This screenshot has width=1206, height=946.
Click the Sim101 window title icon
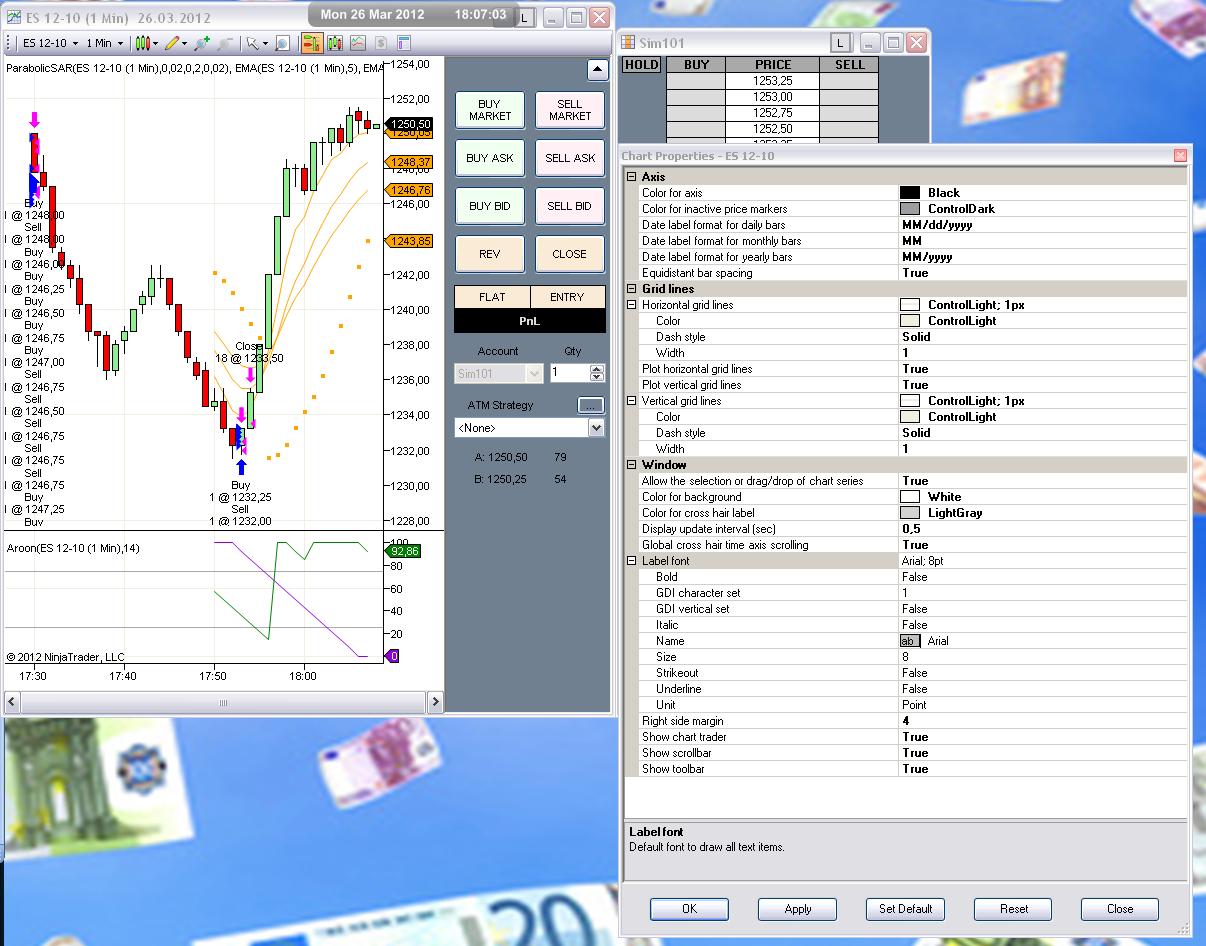click(x=628, y=42)
